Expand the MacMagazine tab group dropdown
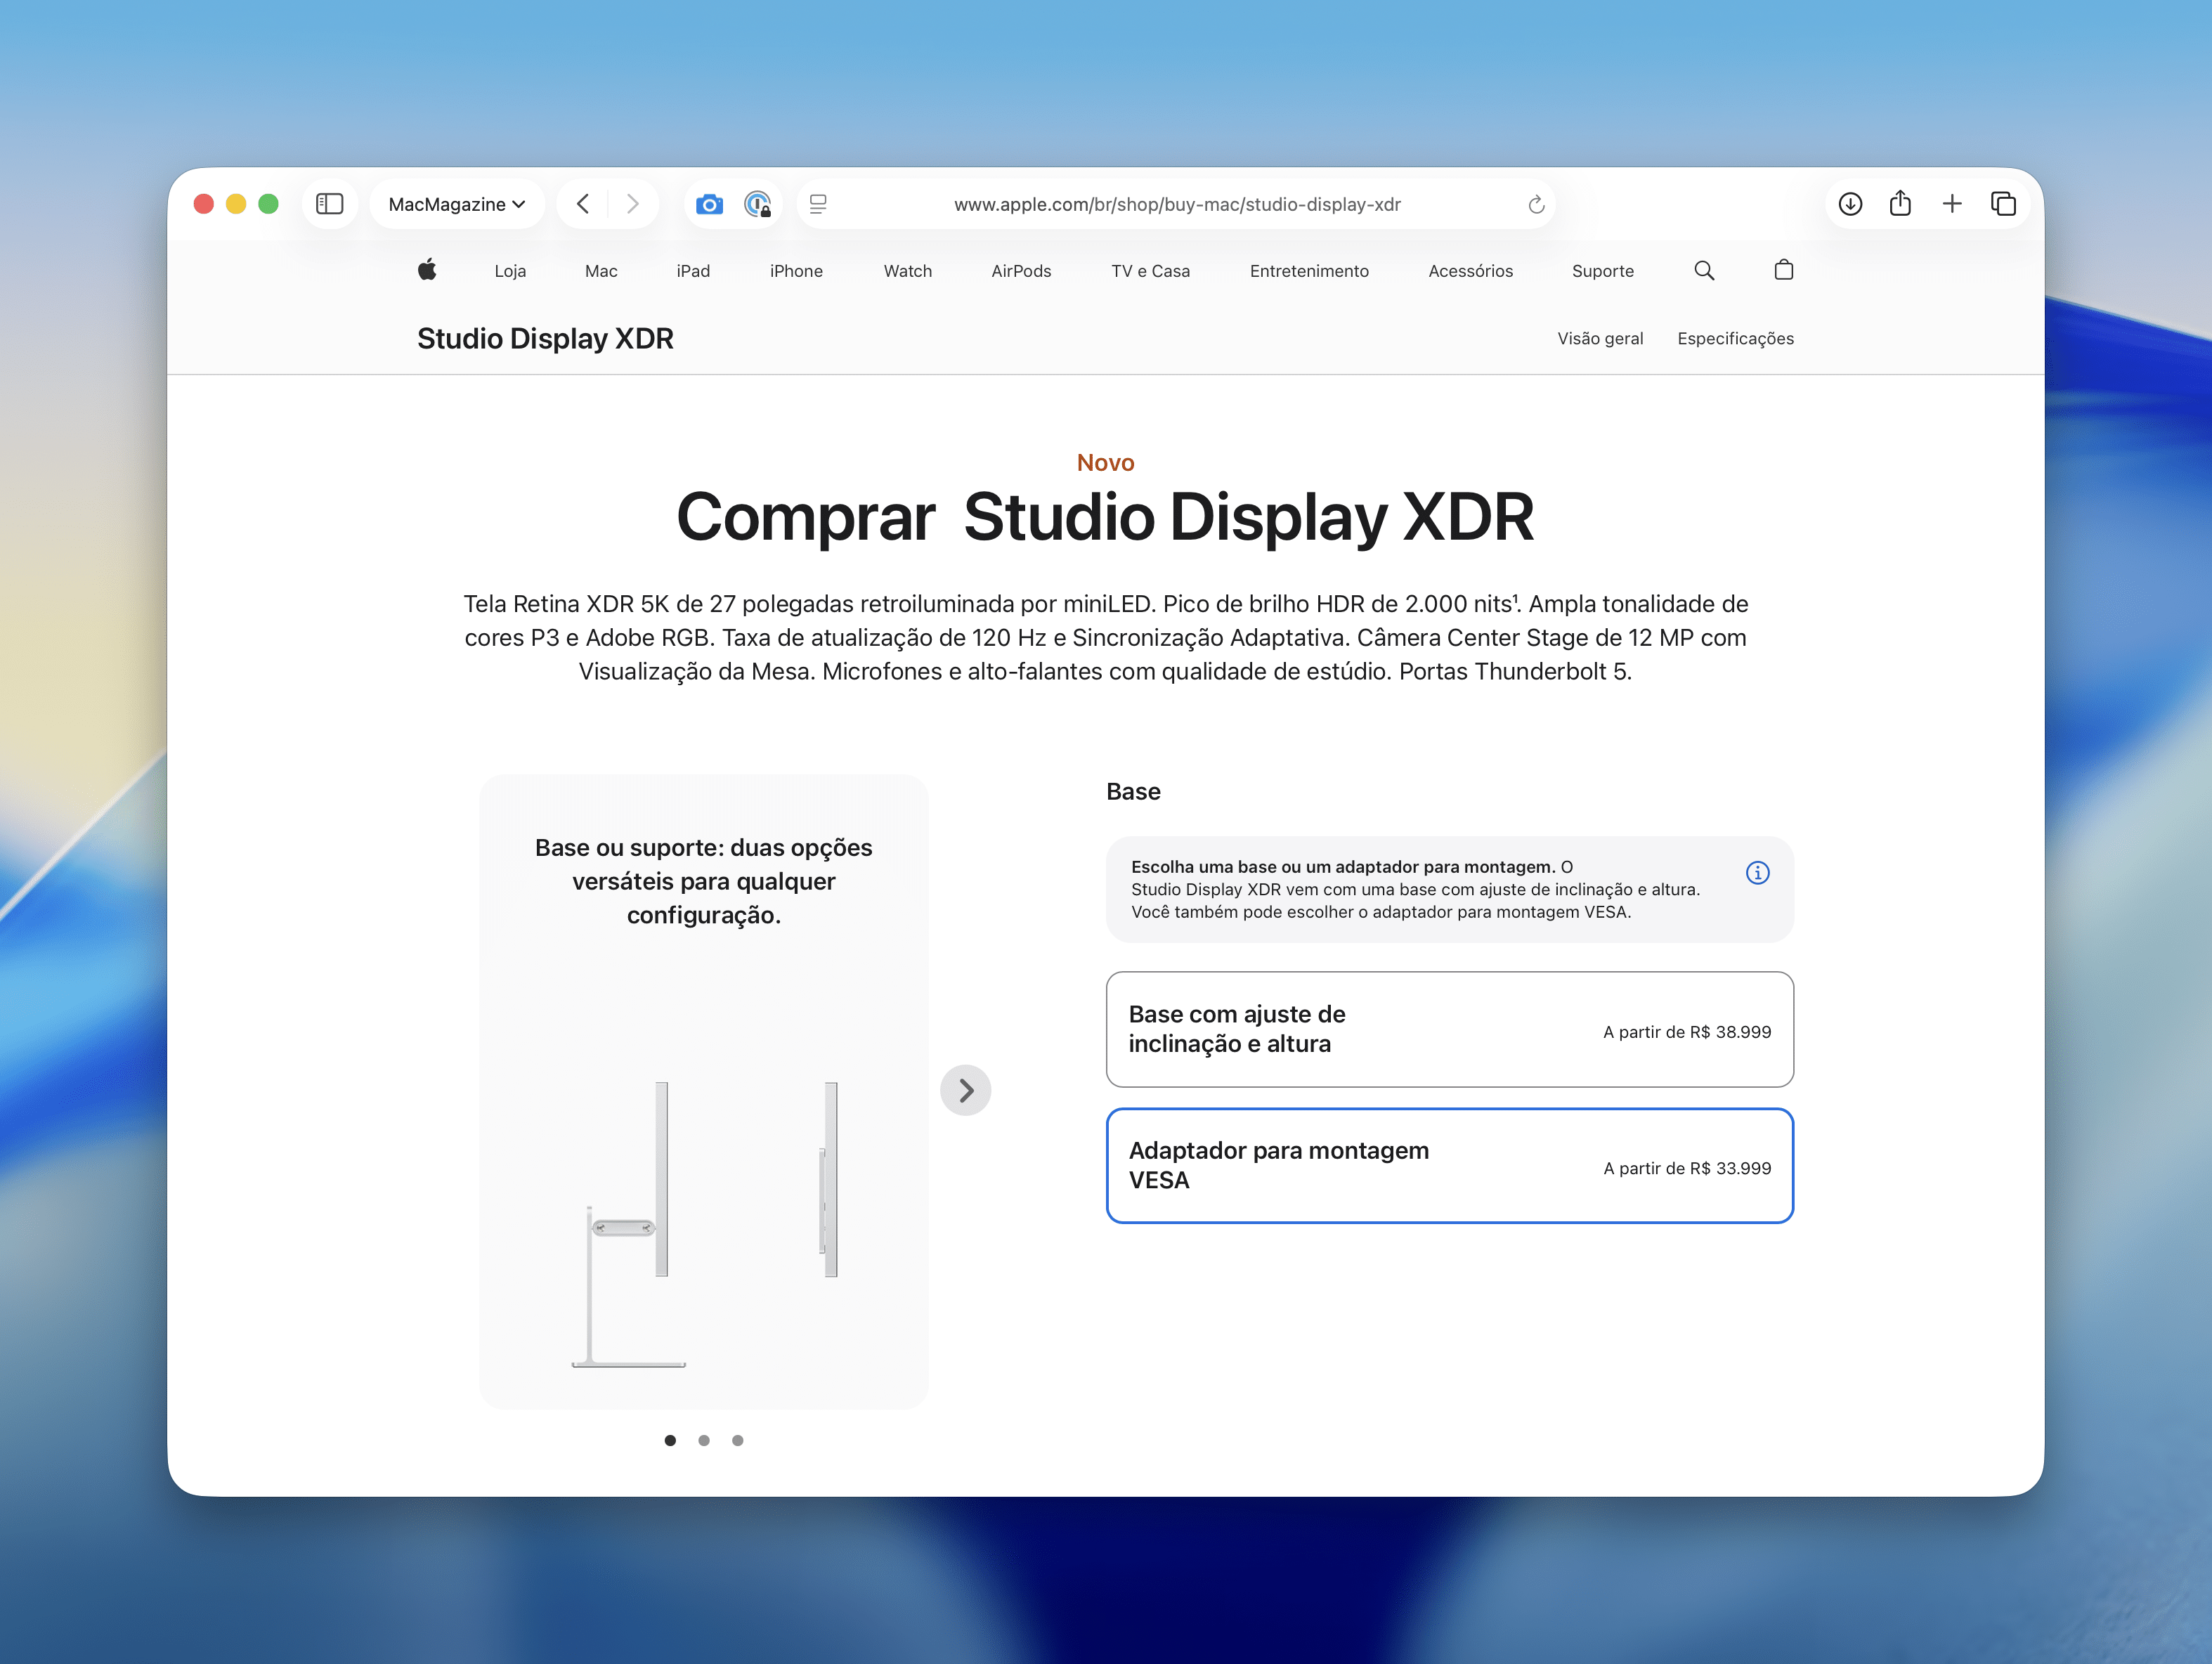Screen dimensions: 2212x1664 point(457,204)
